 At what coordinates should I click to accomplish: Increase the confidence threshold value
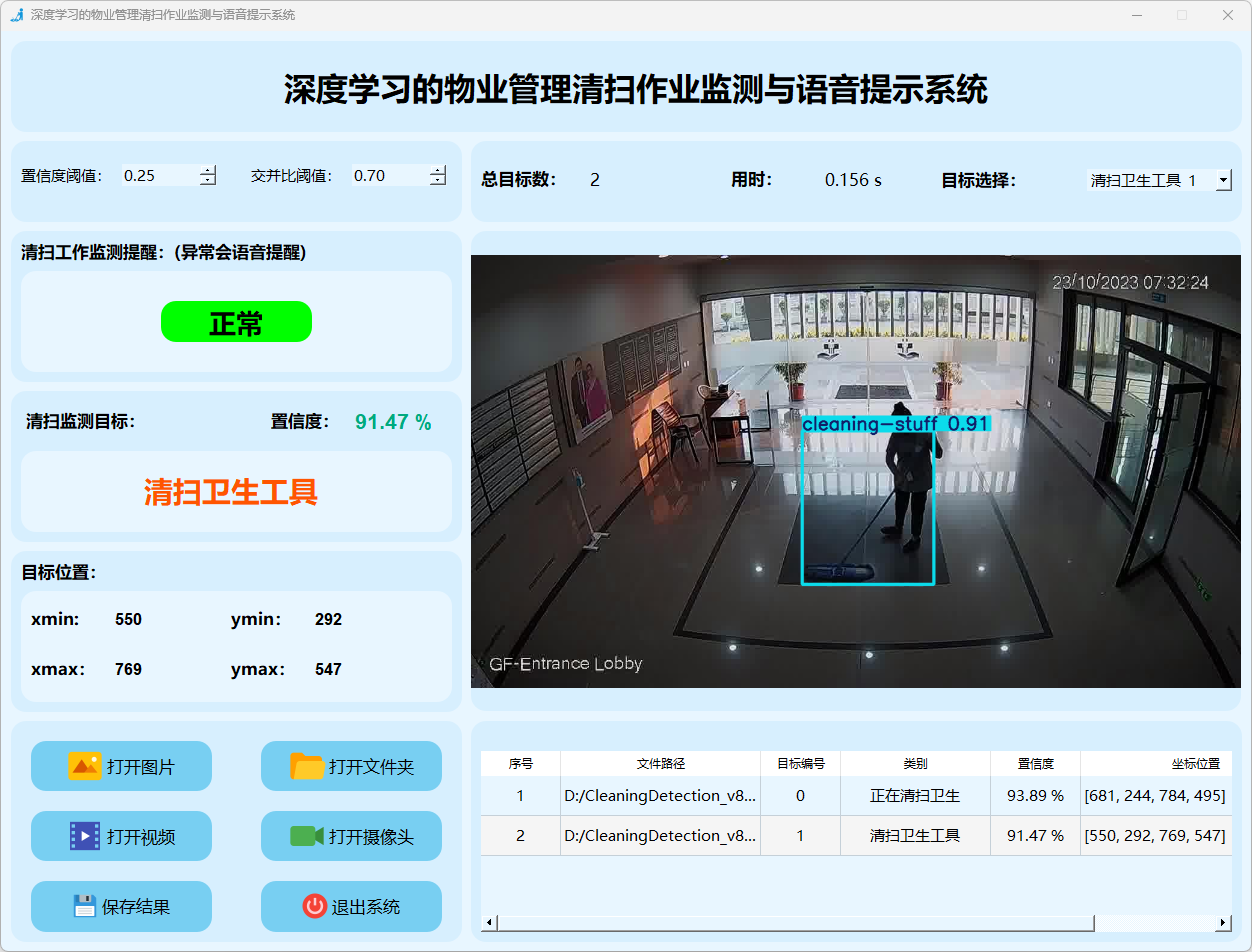pyautogui.click(x=207, y=170)
